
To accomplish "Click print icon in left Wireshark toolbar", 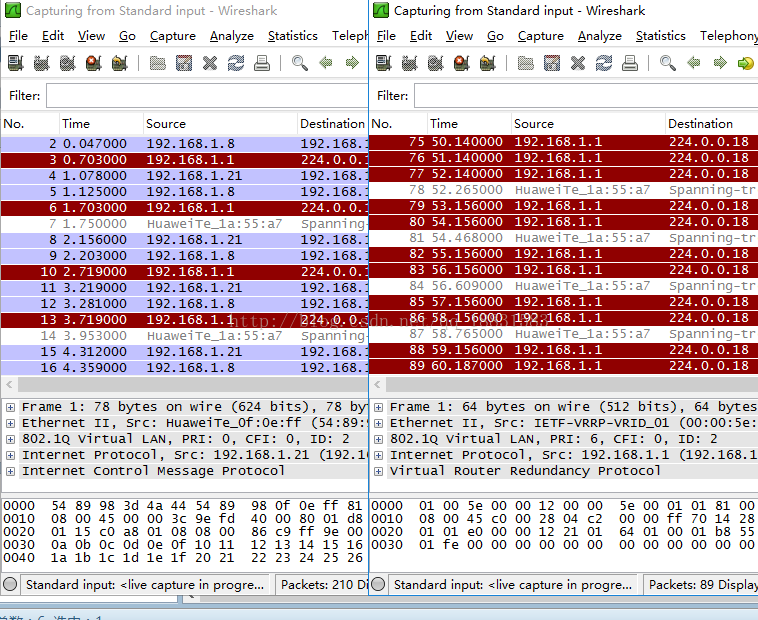I will click(x=262, y=63).
